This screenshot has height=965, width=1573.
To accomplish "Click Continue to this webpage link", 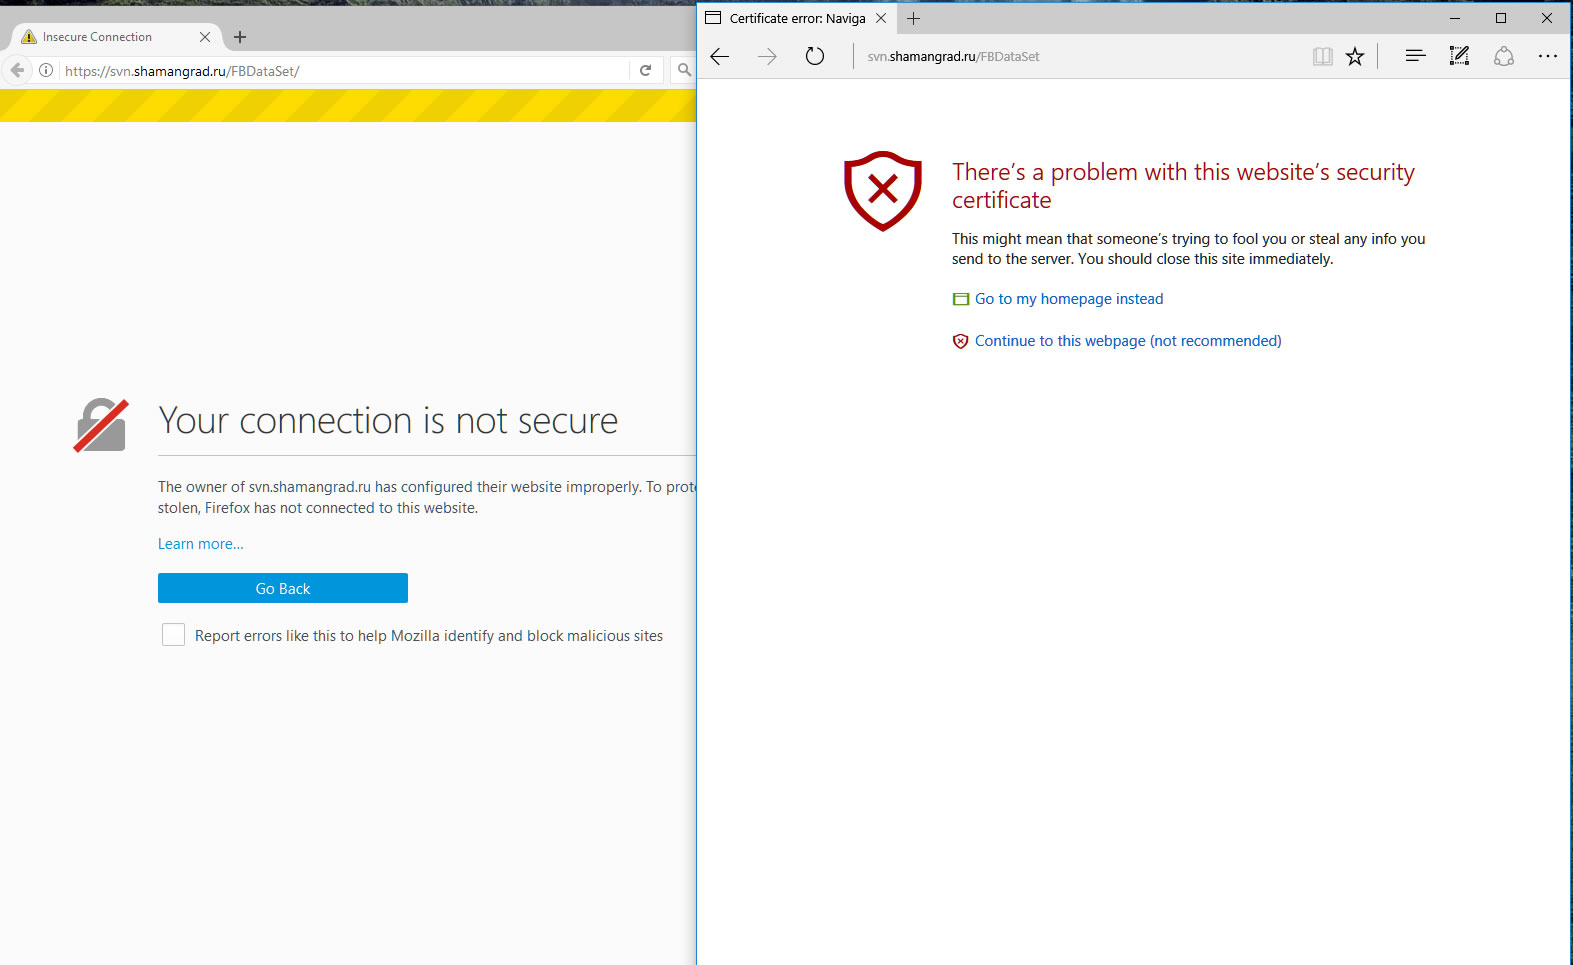I will [1127, 341].
